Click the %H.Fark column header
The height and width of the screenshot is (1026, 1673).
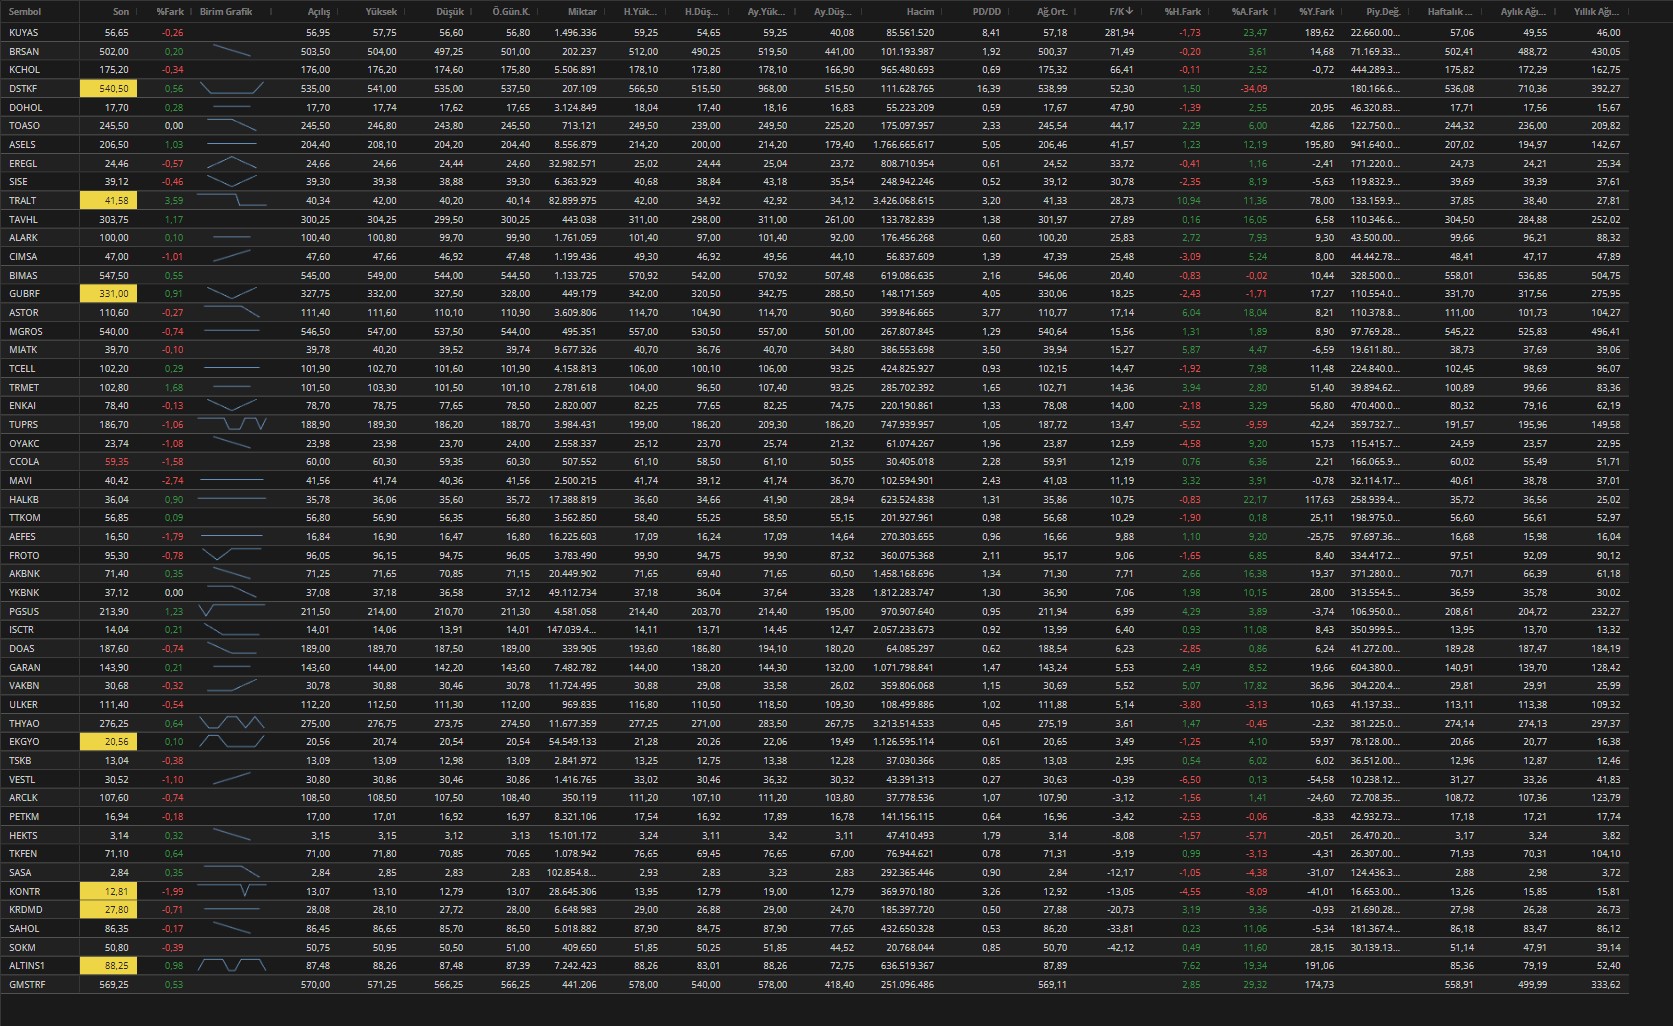[x=1183, y=12]
